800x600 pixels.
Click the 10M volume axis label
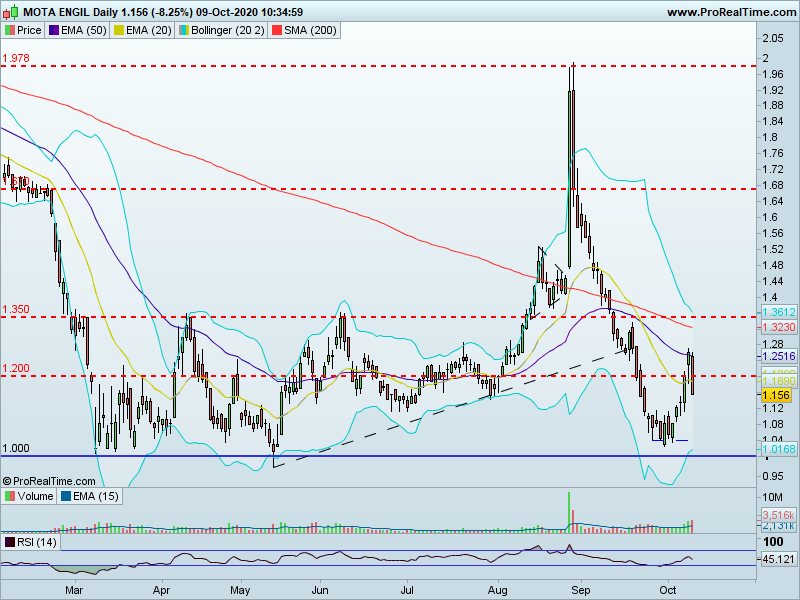(x=772, y=497)
